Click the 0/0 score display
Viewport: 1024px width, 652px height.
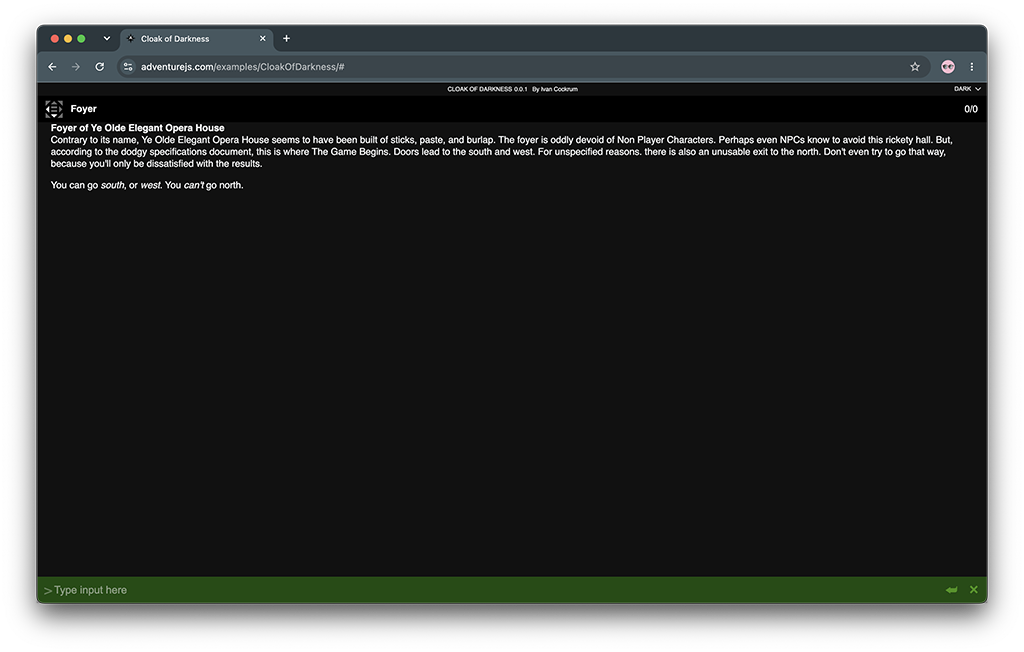click(970, 109)
